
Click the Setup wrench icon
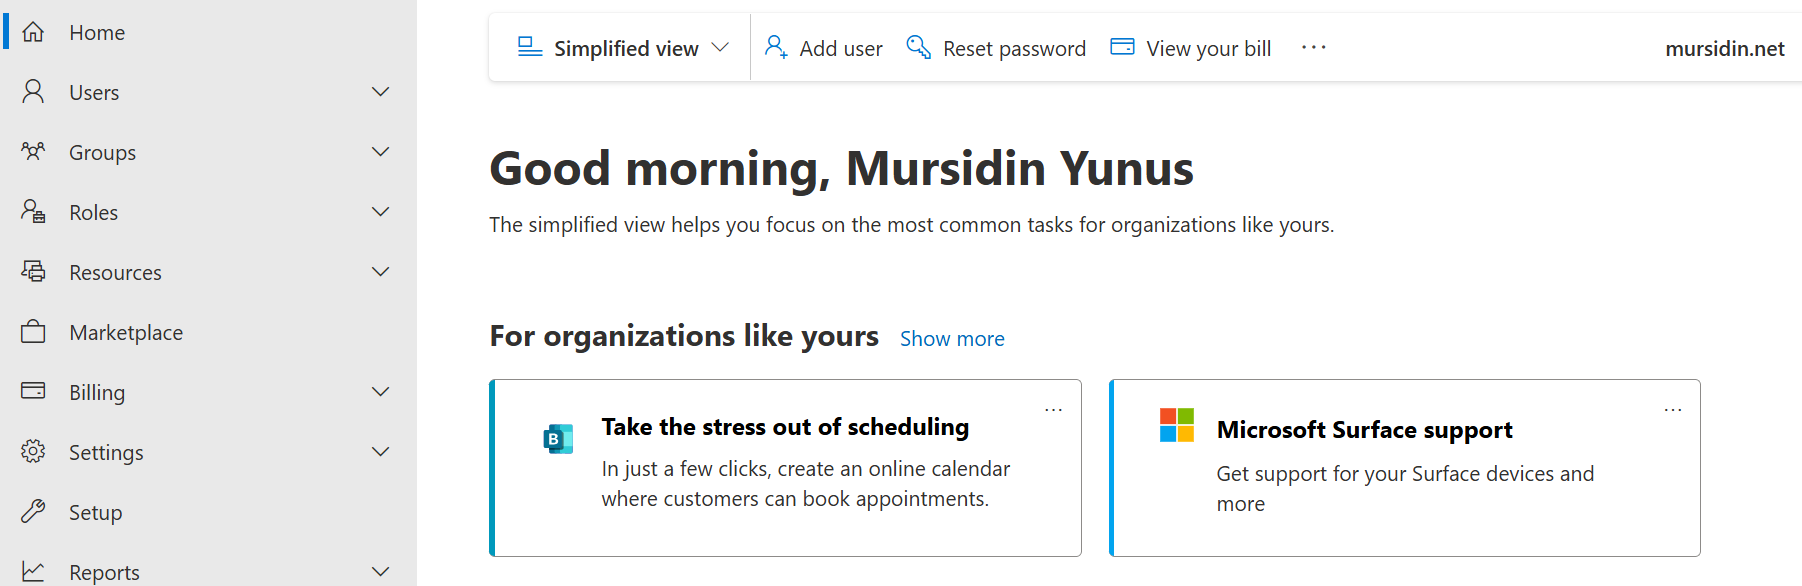33,512
